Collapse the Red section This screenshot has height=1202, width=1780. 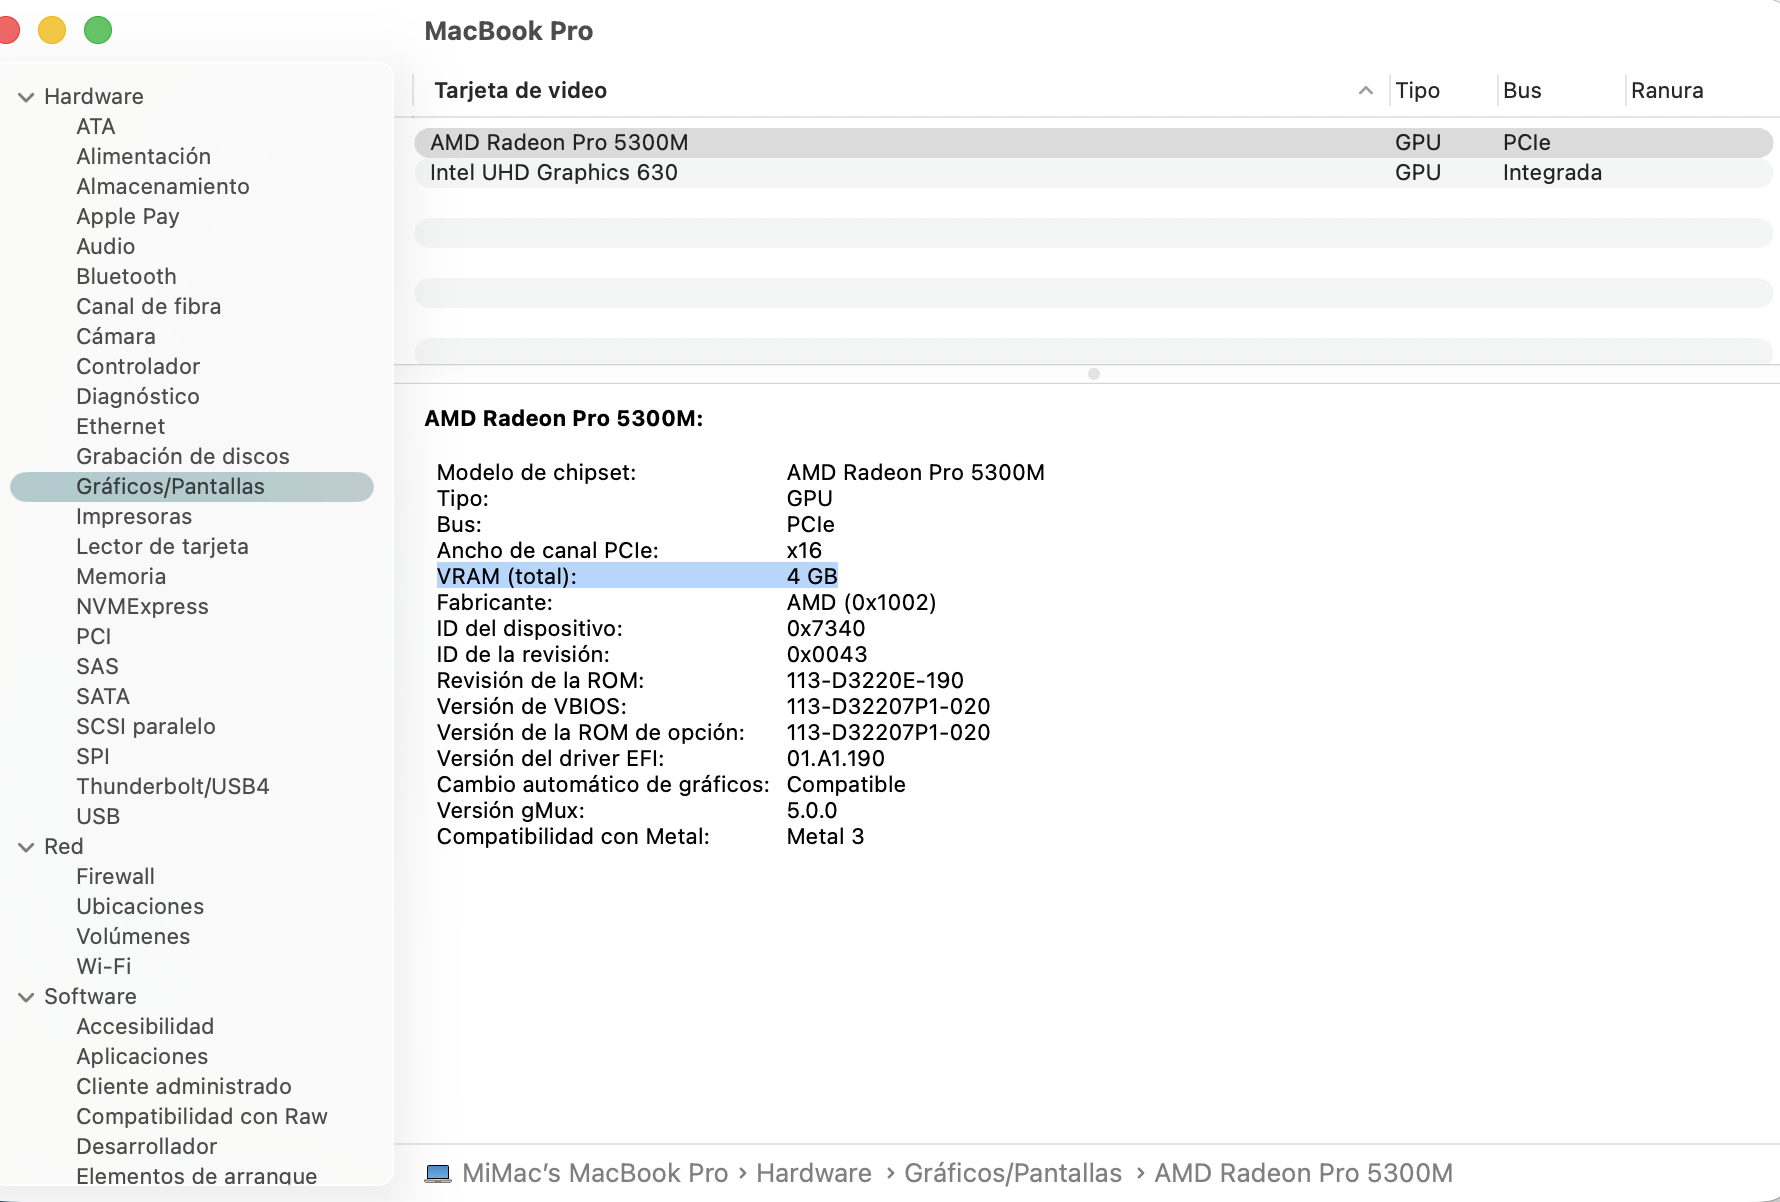click(x=26, y=847)
